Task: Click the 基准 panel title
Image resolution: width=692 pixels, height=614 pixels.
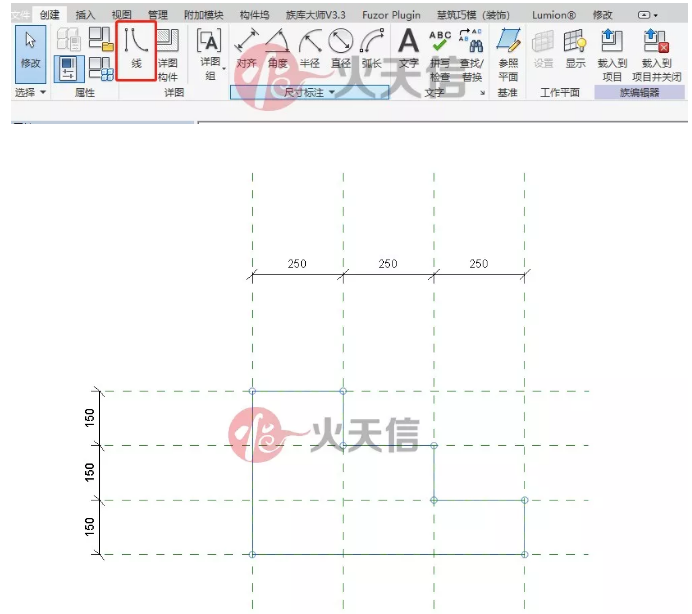Action: tap(507, 93)
